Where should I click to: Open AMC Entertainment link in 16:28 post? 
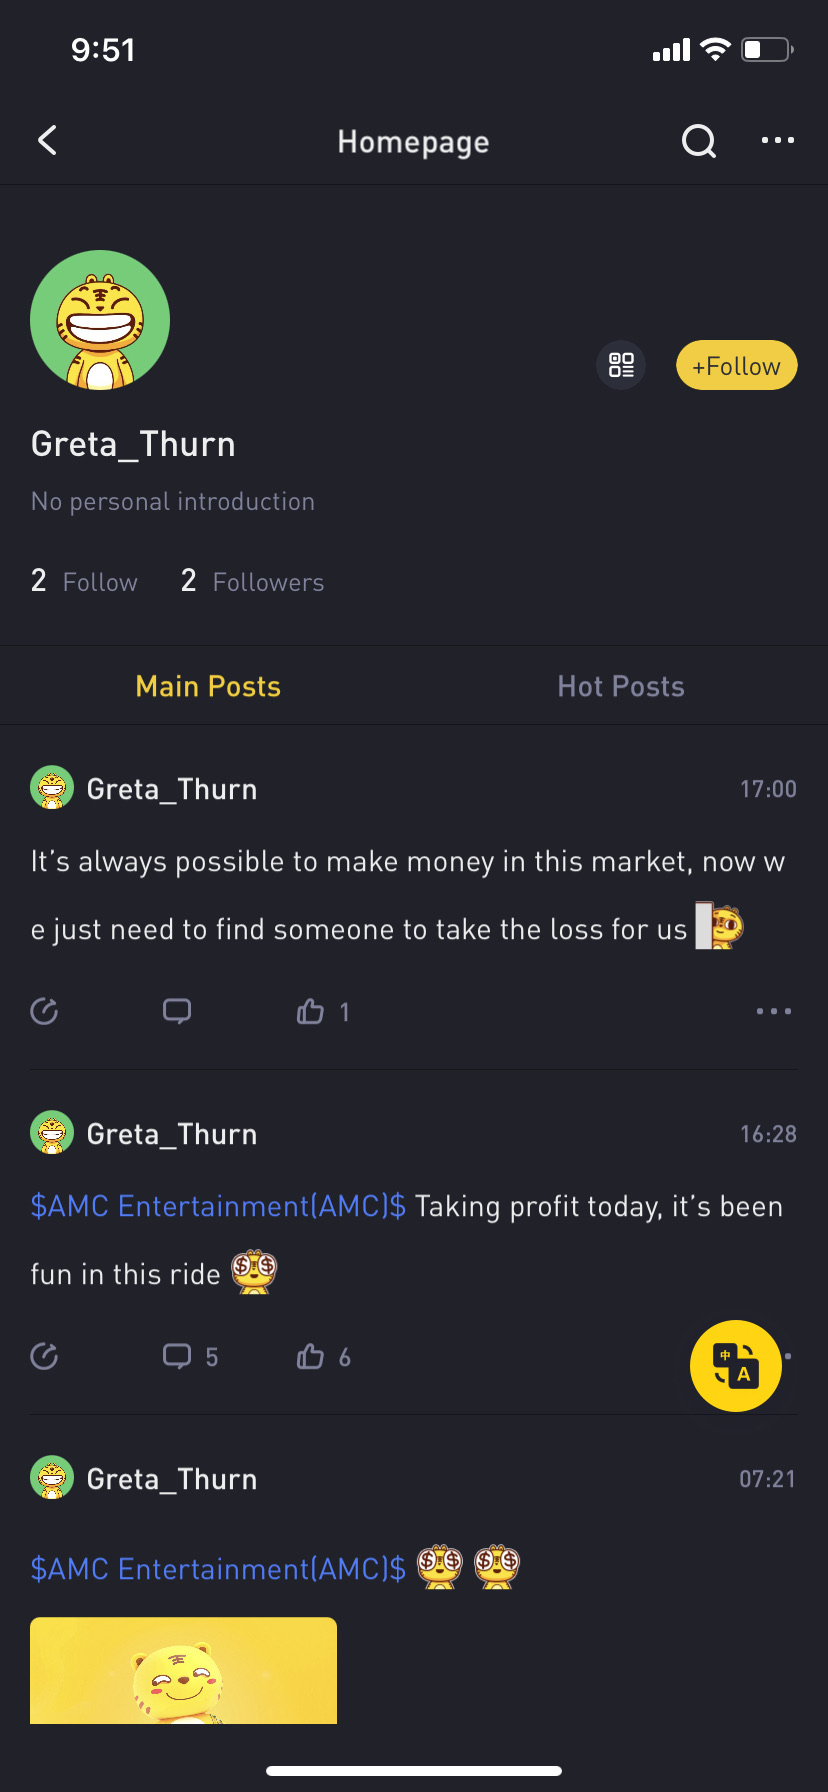[x=218, y=1206]
